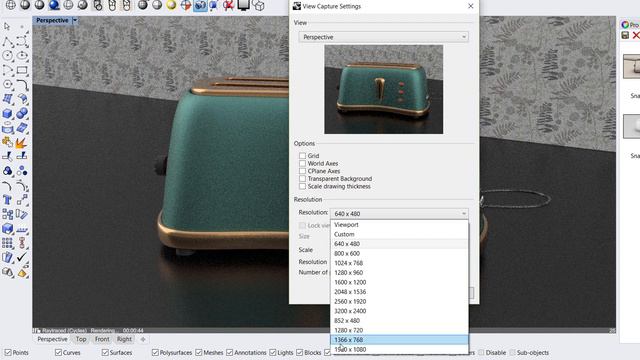Toggle the Surfaces selection filter
The width and height of the screenshot is (640, 360).
point(105,352)
